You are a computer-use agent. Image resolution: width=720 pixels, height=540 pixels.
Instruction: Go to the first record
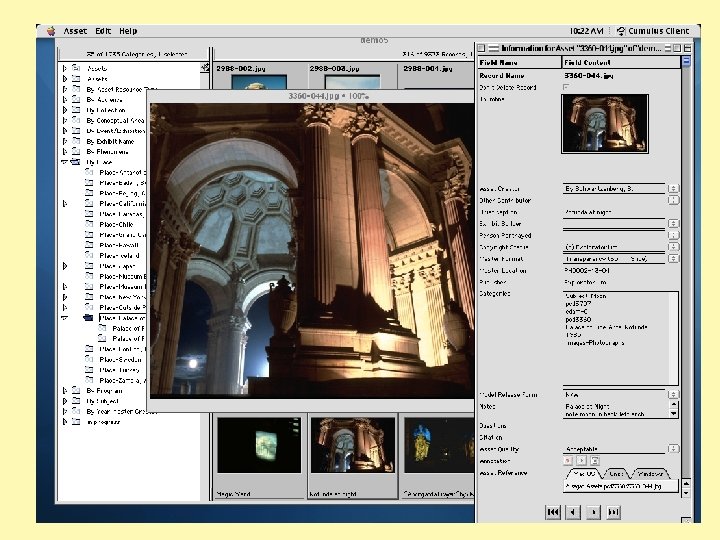(x=552, y=511)
